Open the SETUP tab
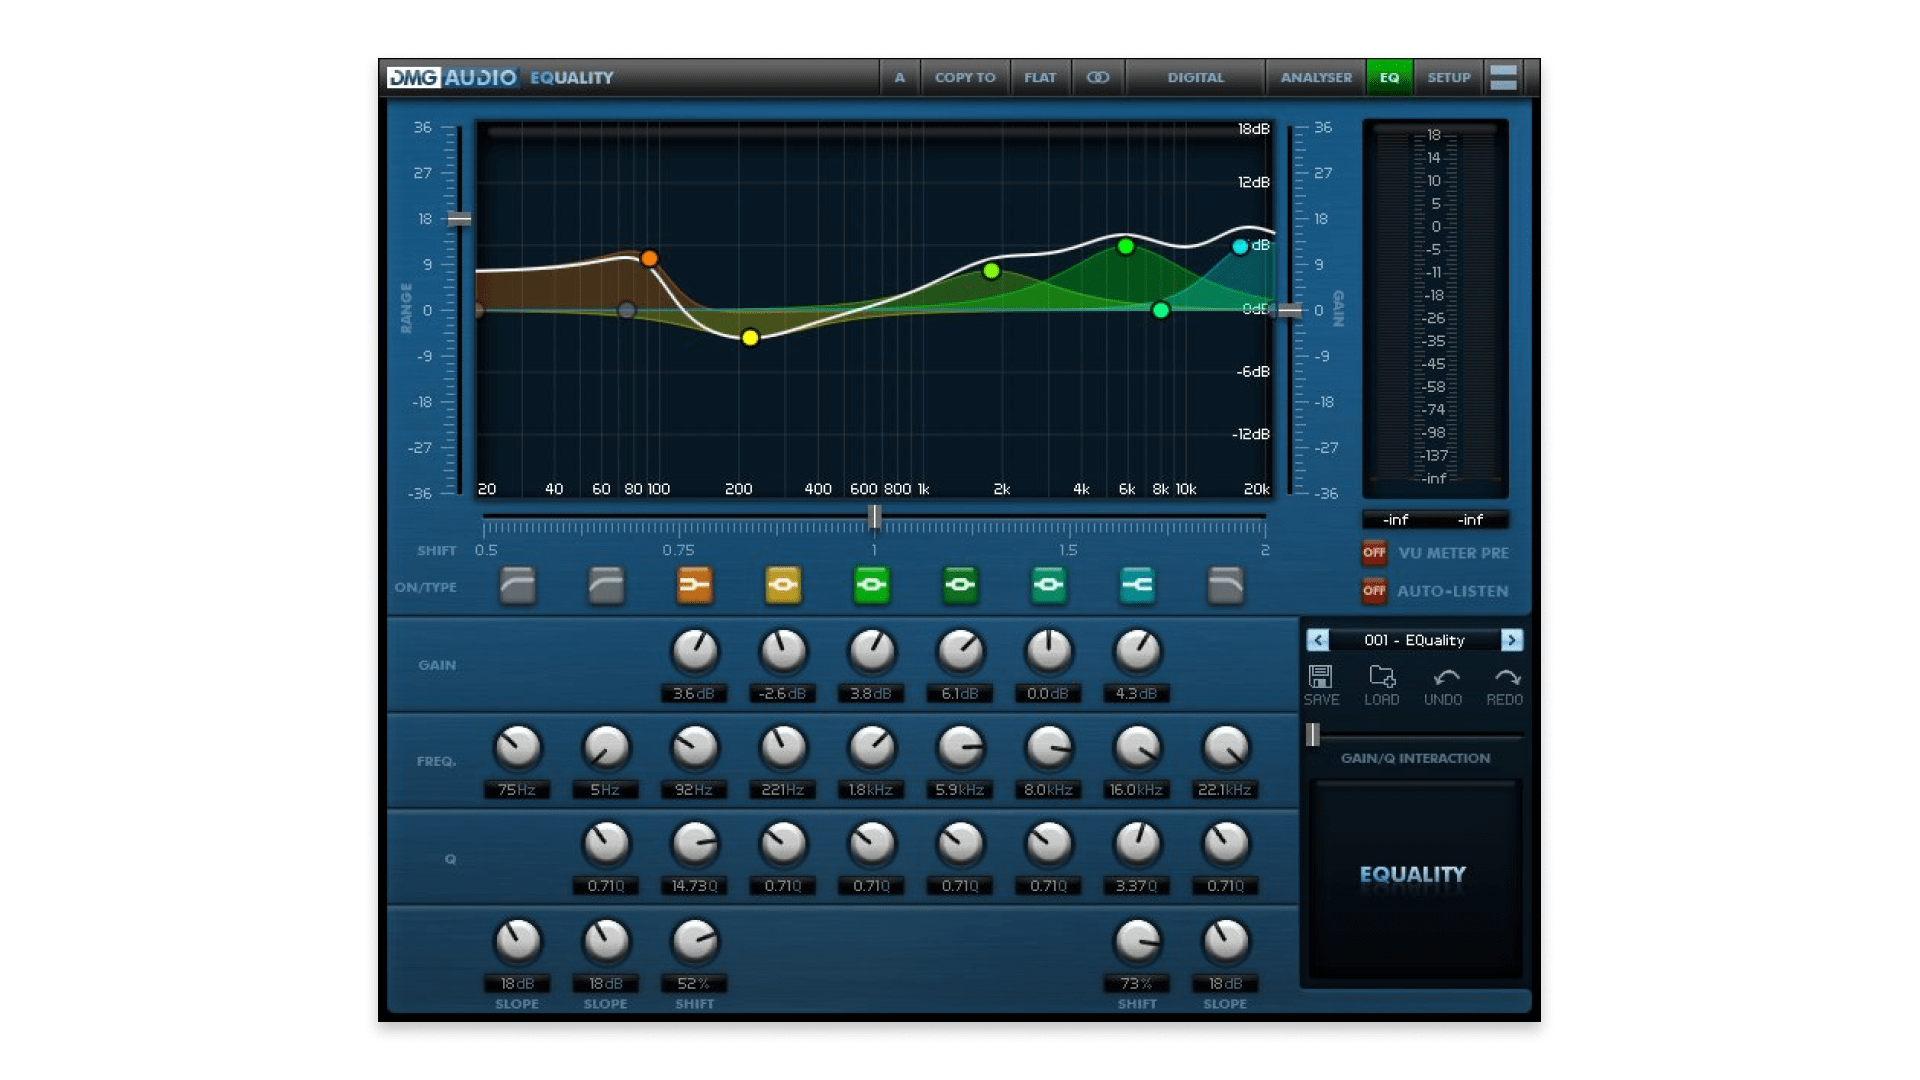This screenshot has height=1080, width=1920. click(1449, 77)
